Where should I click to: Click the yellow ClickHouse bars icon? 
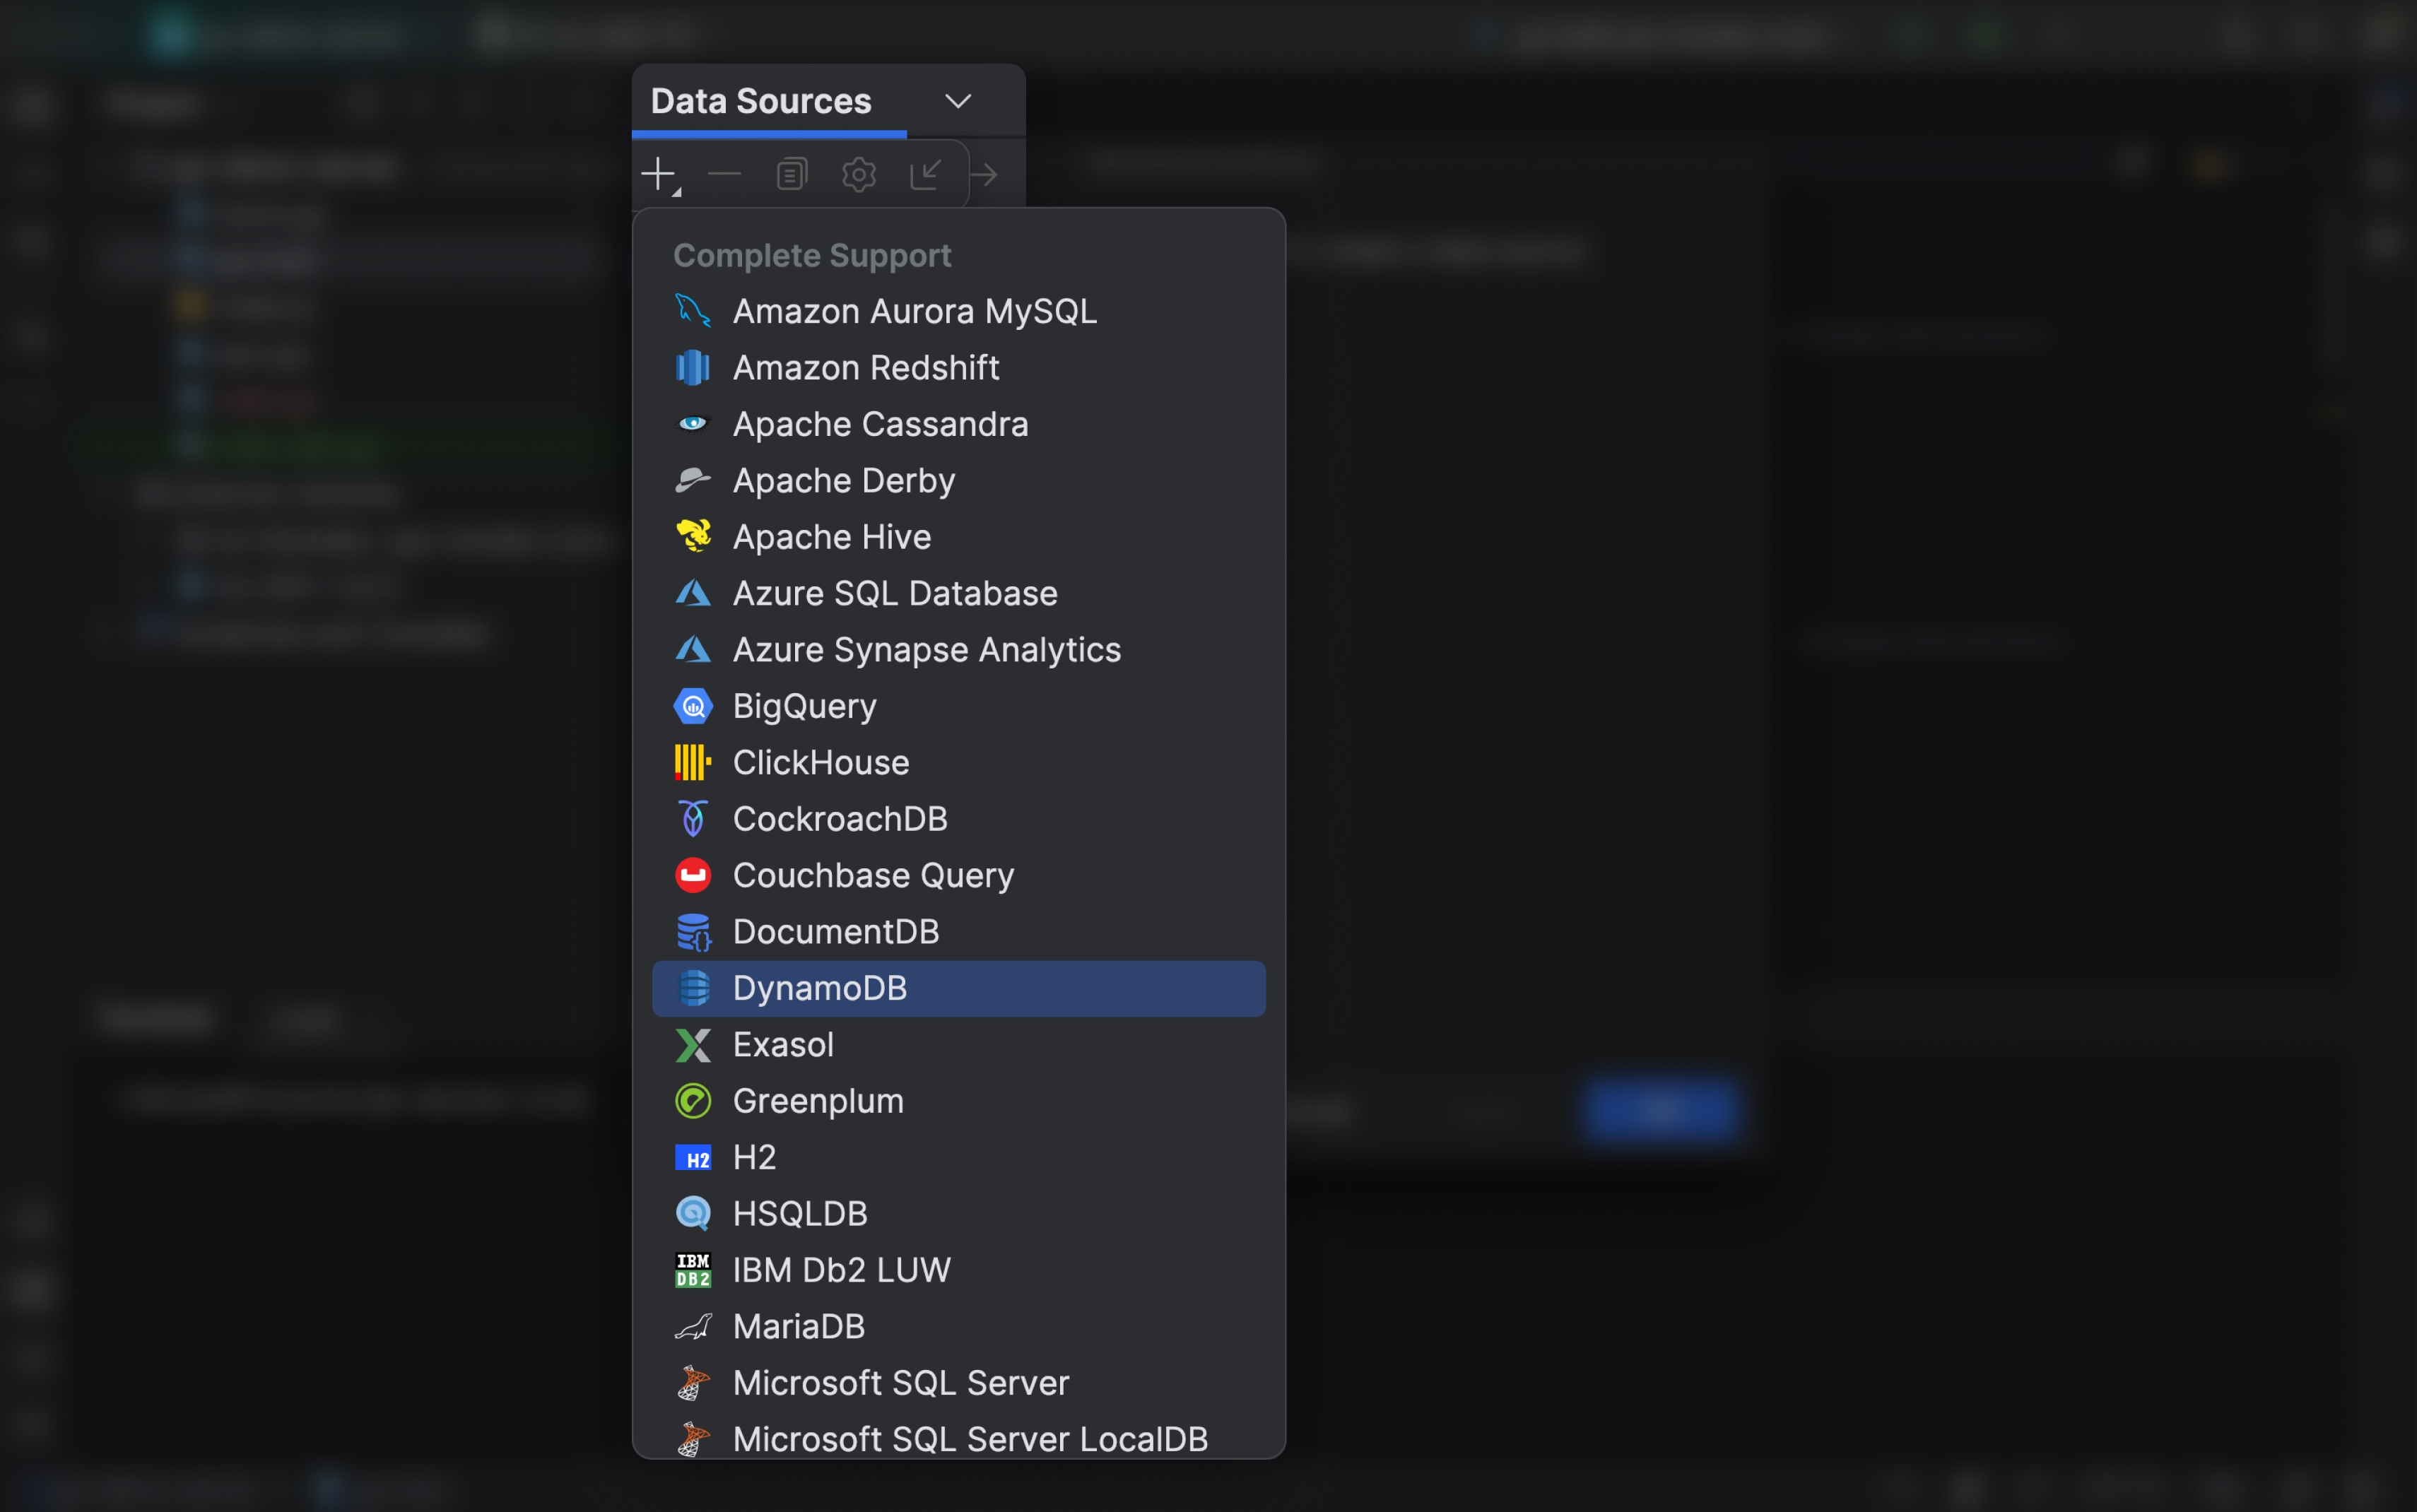(x=692, y=762)
